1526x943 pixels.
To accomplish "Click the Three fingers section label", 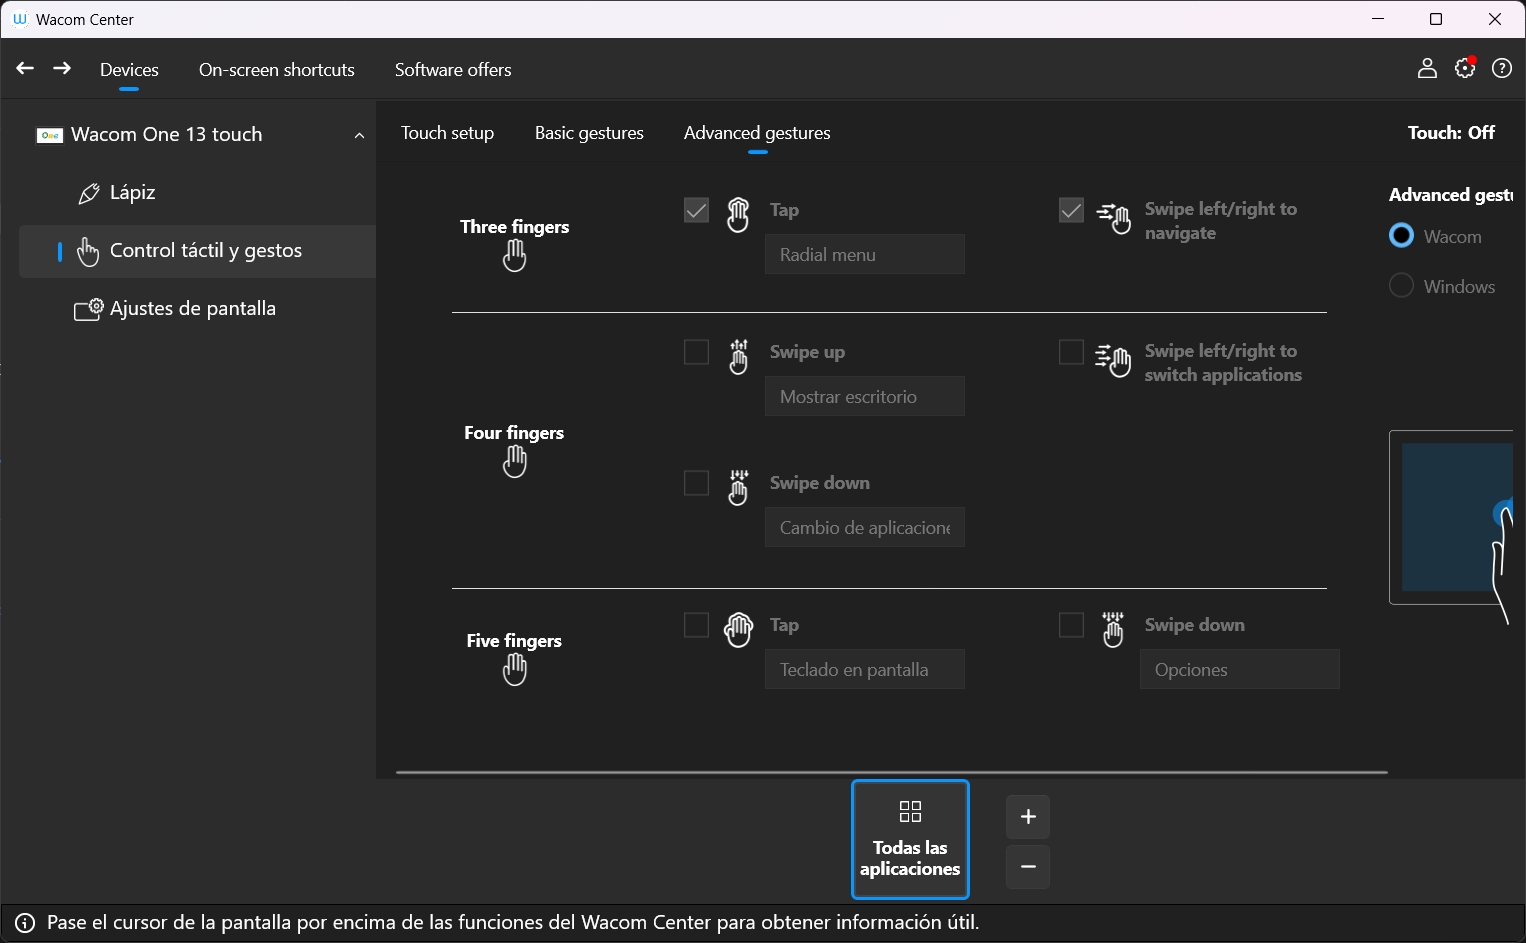I will pos(514,227).
